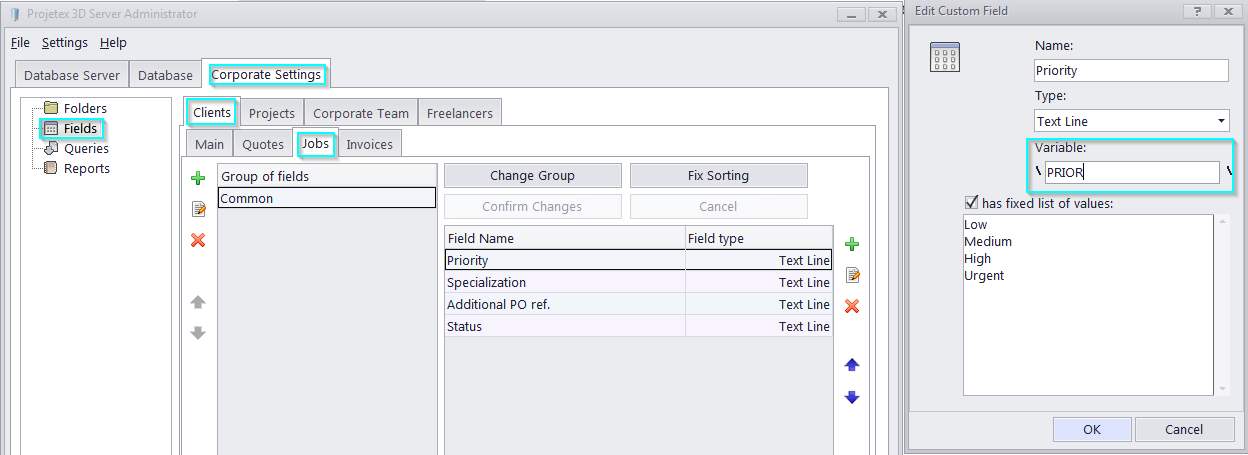Click the Change Group button
Image resolution: width=1248 pixels, height=455 pixels.
(x=532, y=175)
